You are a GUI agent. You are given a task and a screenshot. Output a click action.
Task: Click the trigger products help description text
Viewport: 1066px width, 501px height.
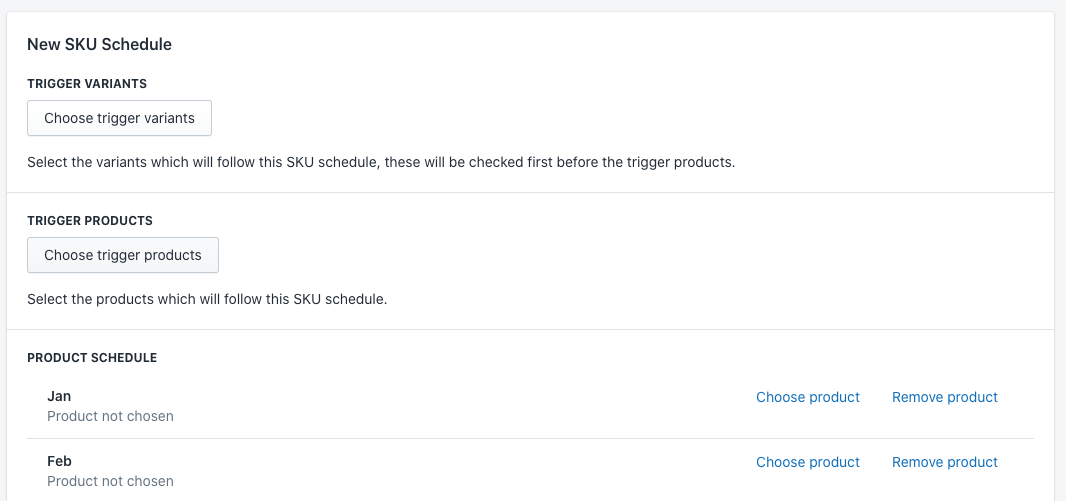[x=206, y=298]
